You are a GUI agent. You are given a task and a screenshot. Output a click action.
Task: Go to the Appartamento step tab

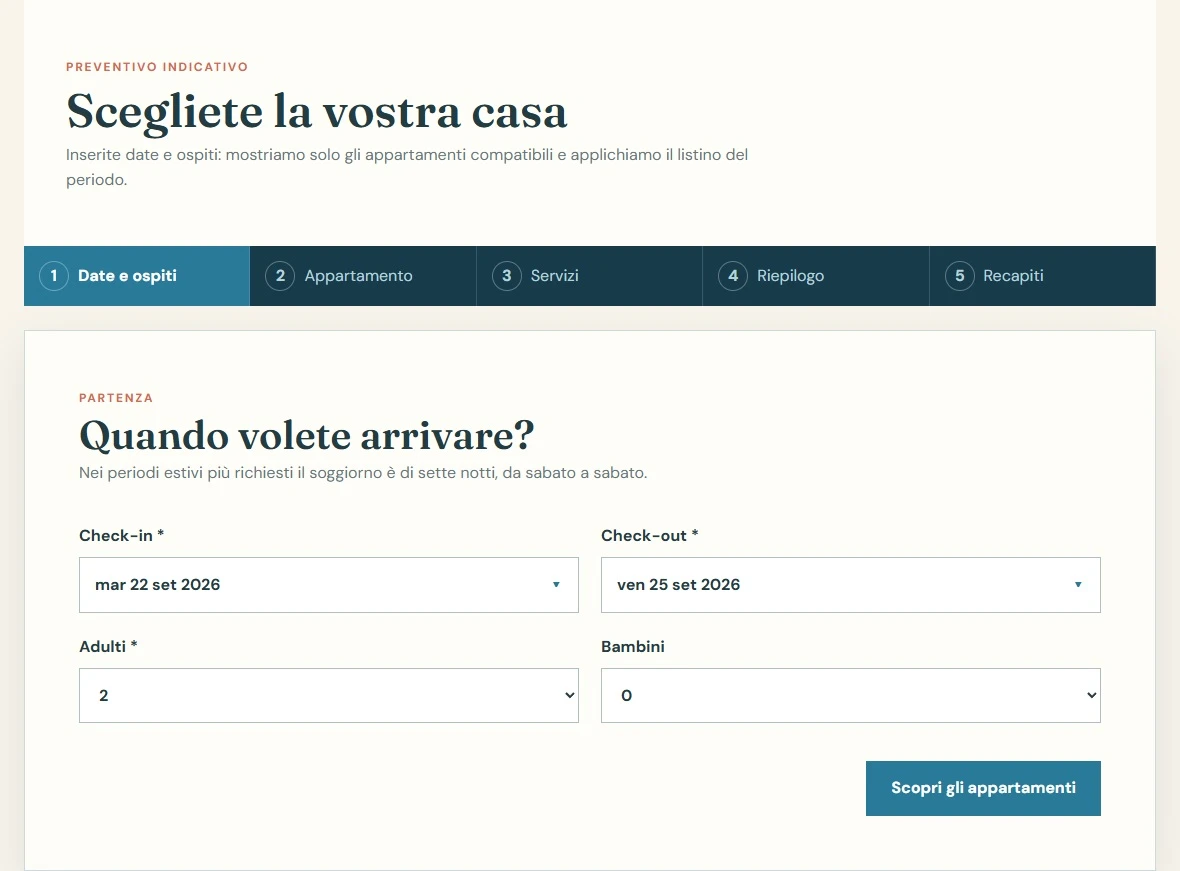click(x=363, y=276)
